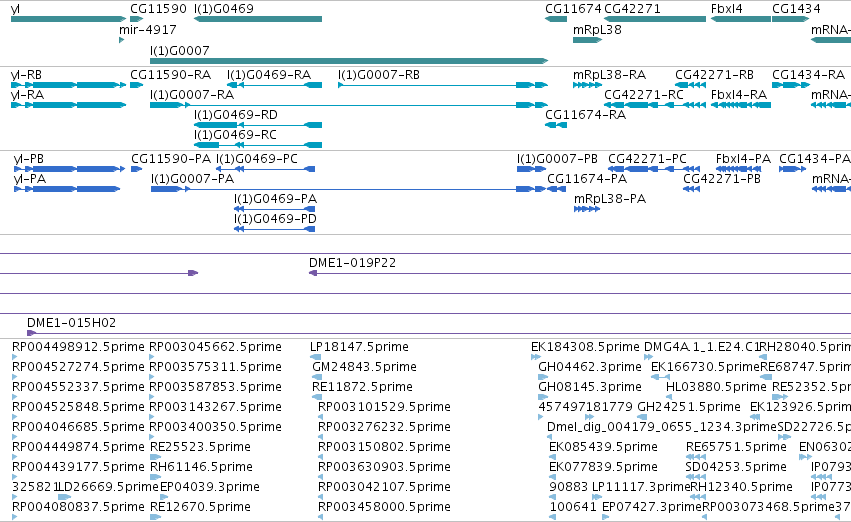Screen dimensions: 851x522
Task: Click the mRpL38-RA transcript label
Action: [609, 75]
